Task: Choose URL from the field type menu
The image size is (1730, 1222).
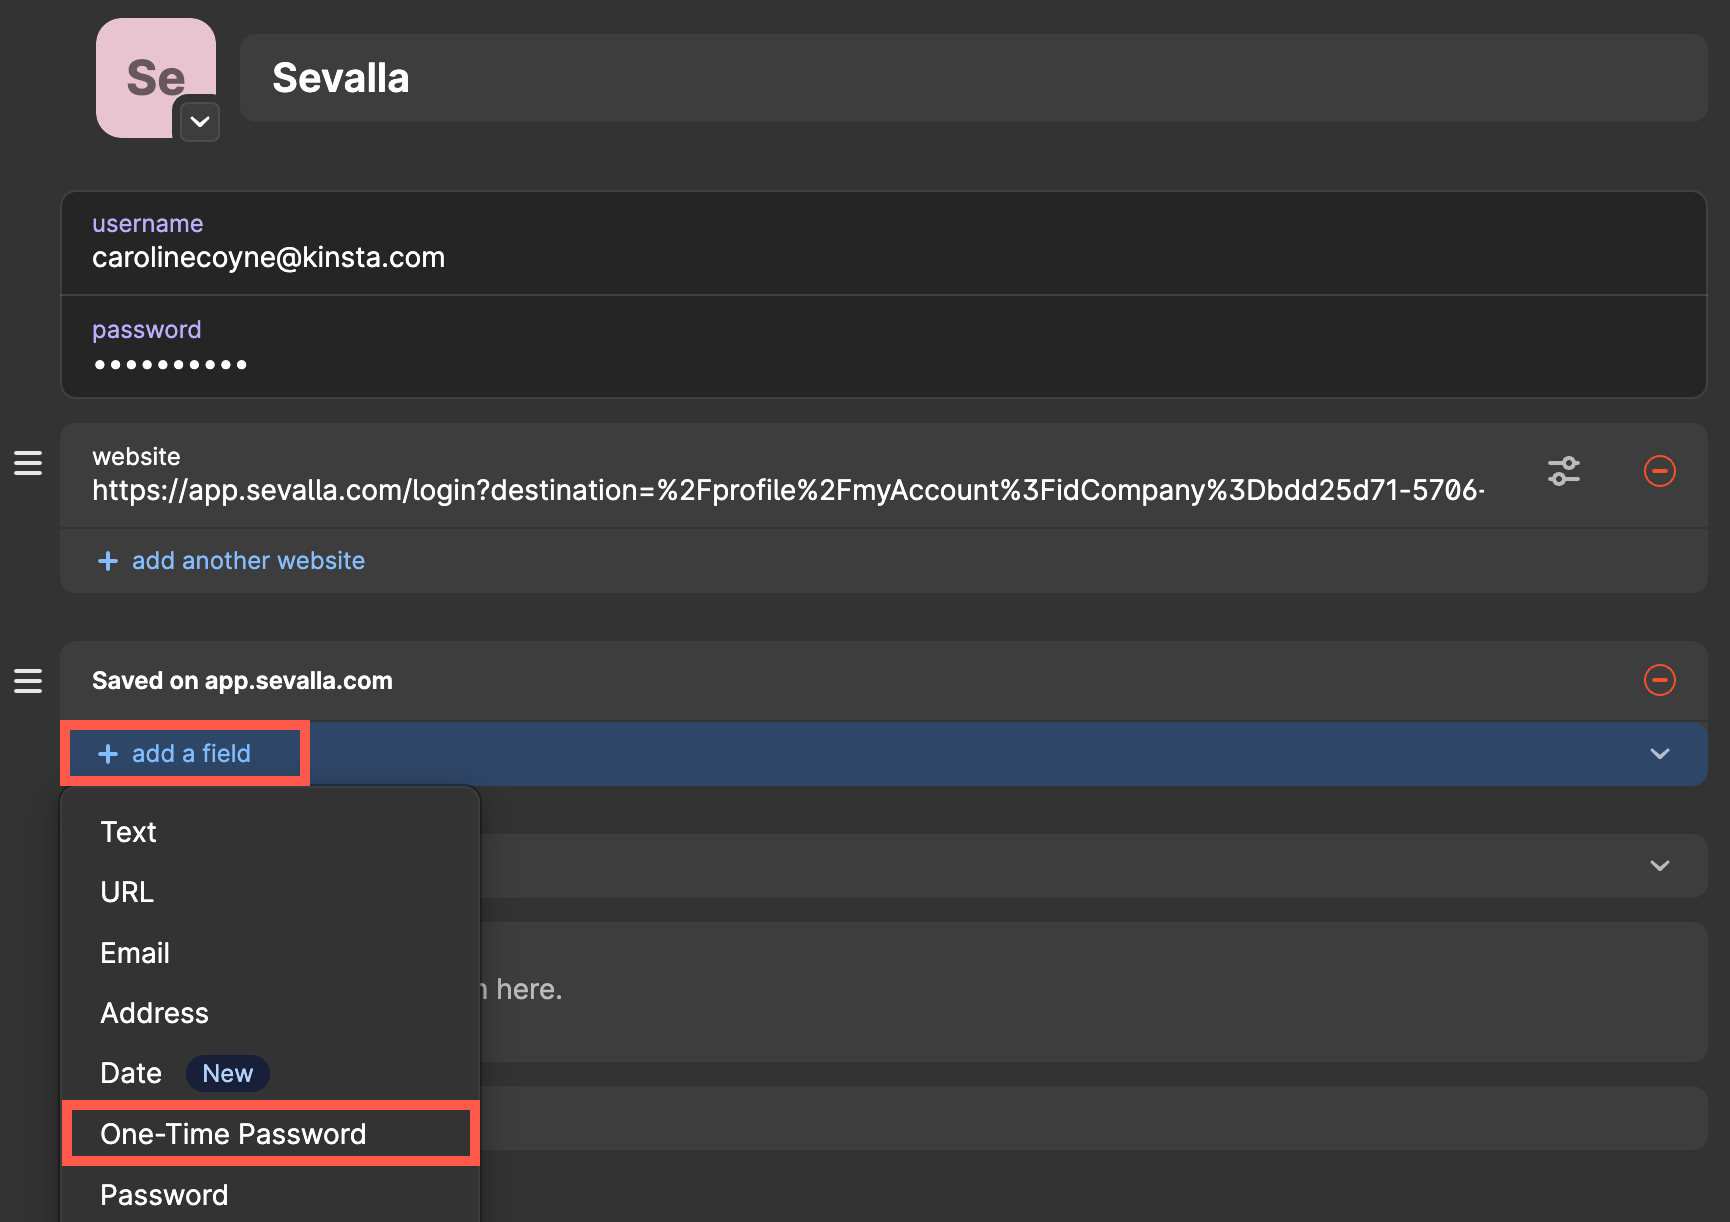Action: 270,892
